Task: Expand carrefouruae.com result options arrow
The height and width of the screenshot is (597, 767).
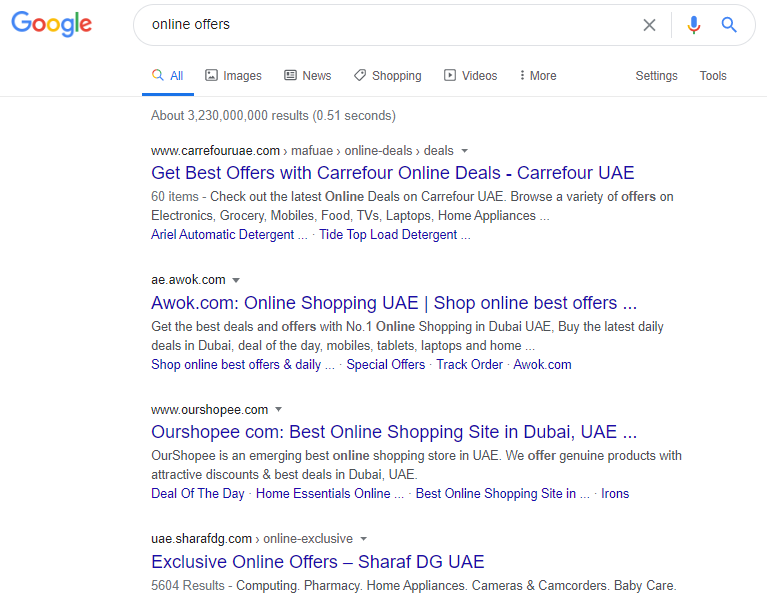Action: 465,151
